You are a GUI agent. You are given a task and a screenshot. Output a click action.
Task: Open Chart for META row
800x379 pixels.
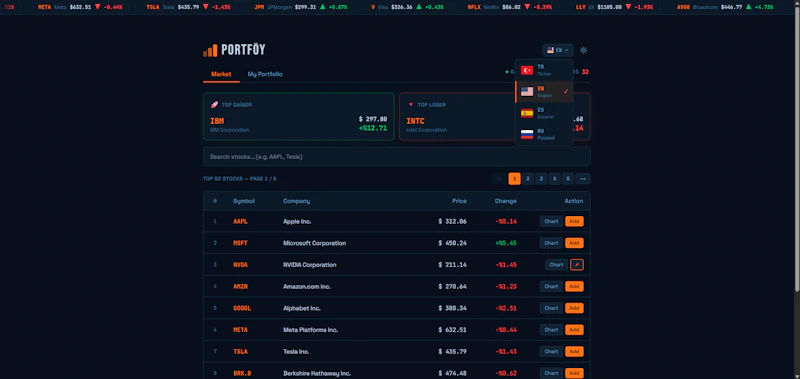pos(551,330)
